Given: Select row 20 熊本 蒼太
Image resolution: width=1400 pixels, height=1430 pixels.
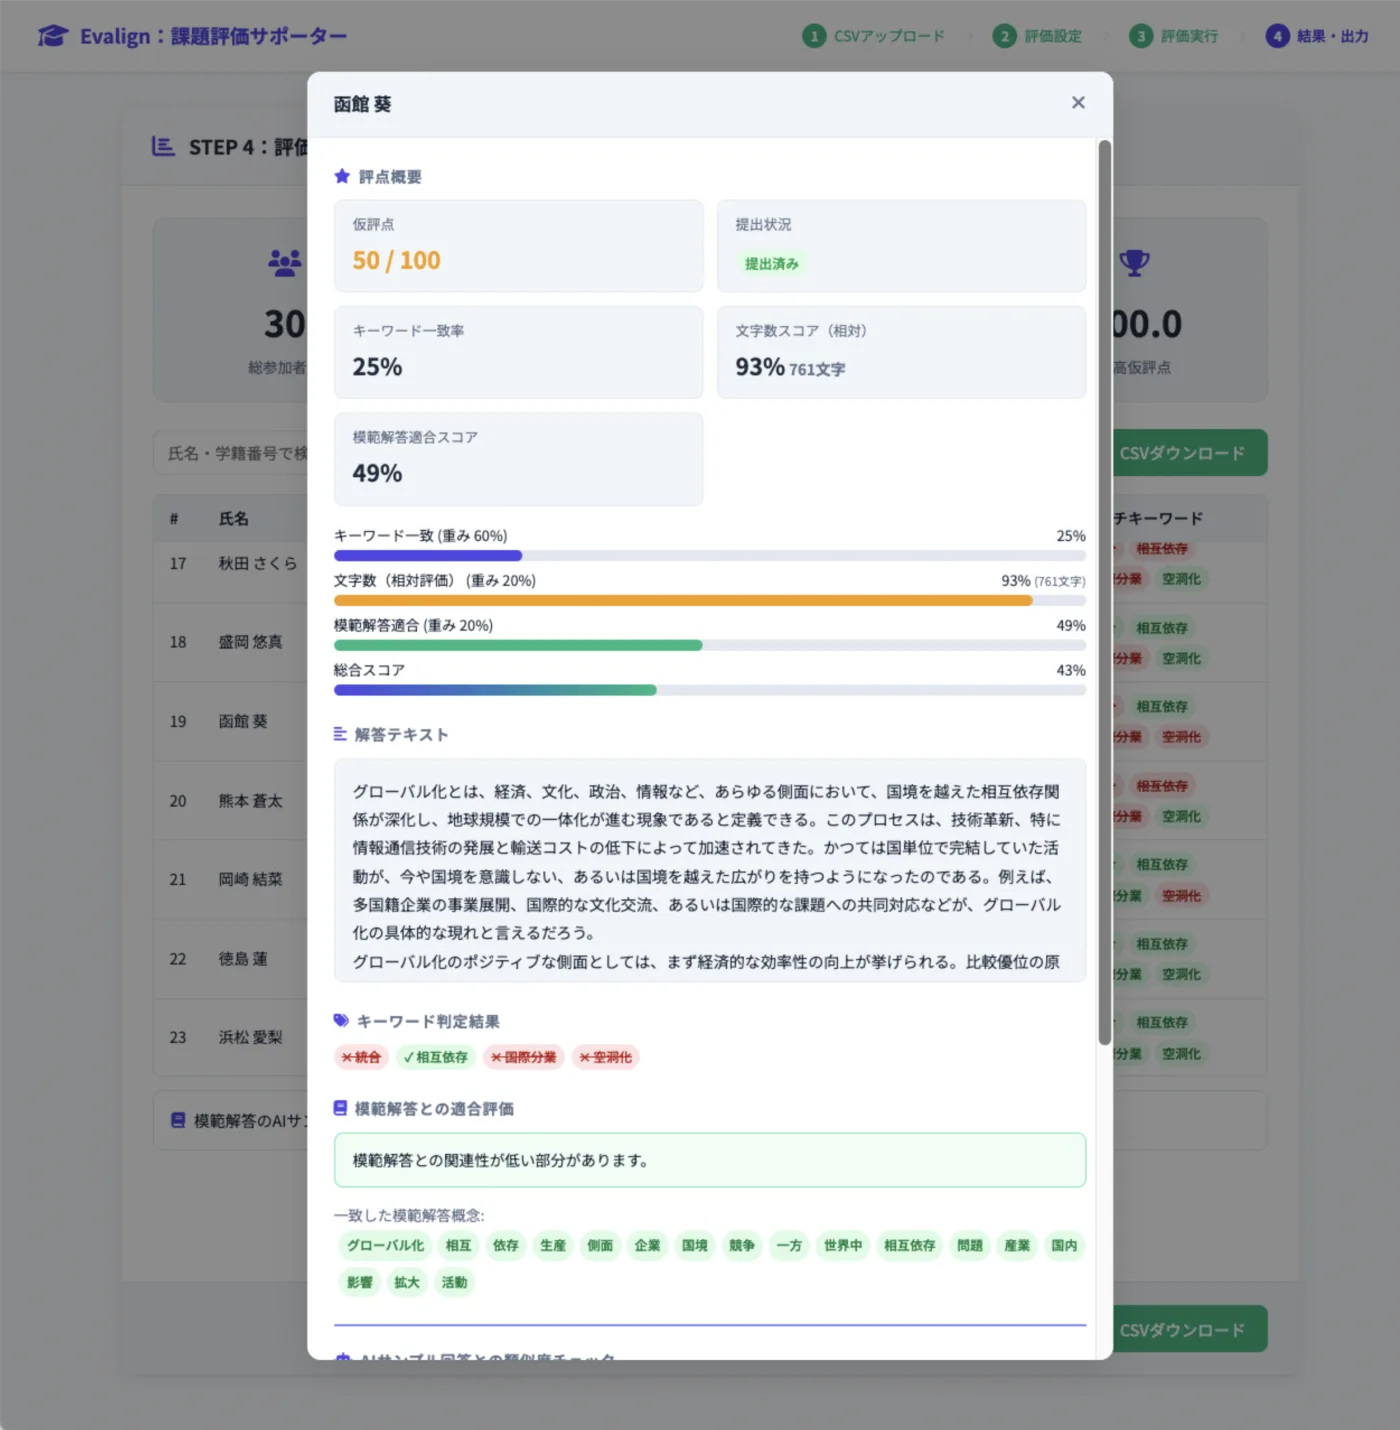Looking at the screenshot, I should pos(230,801).
